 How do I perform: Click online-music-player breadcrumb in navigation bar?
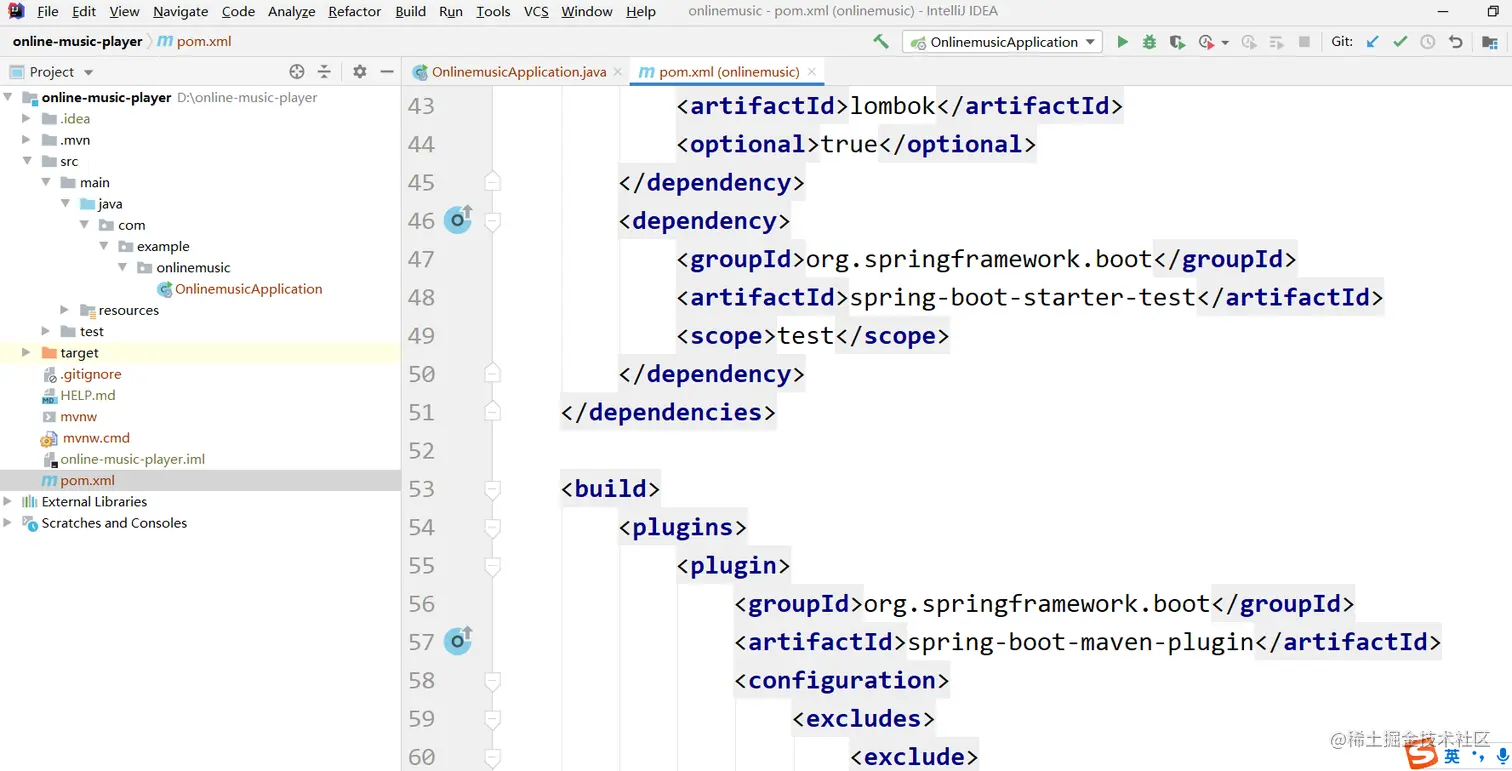click(x=77, y=41)
